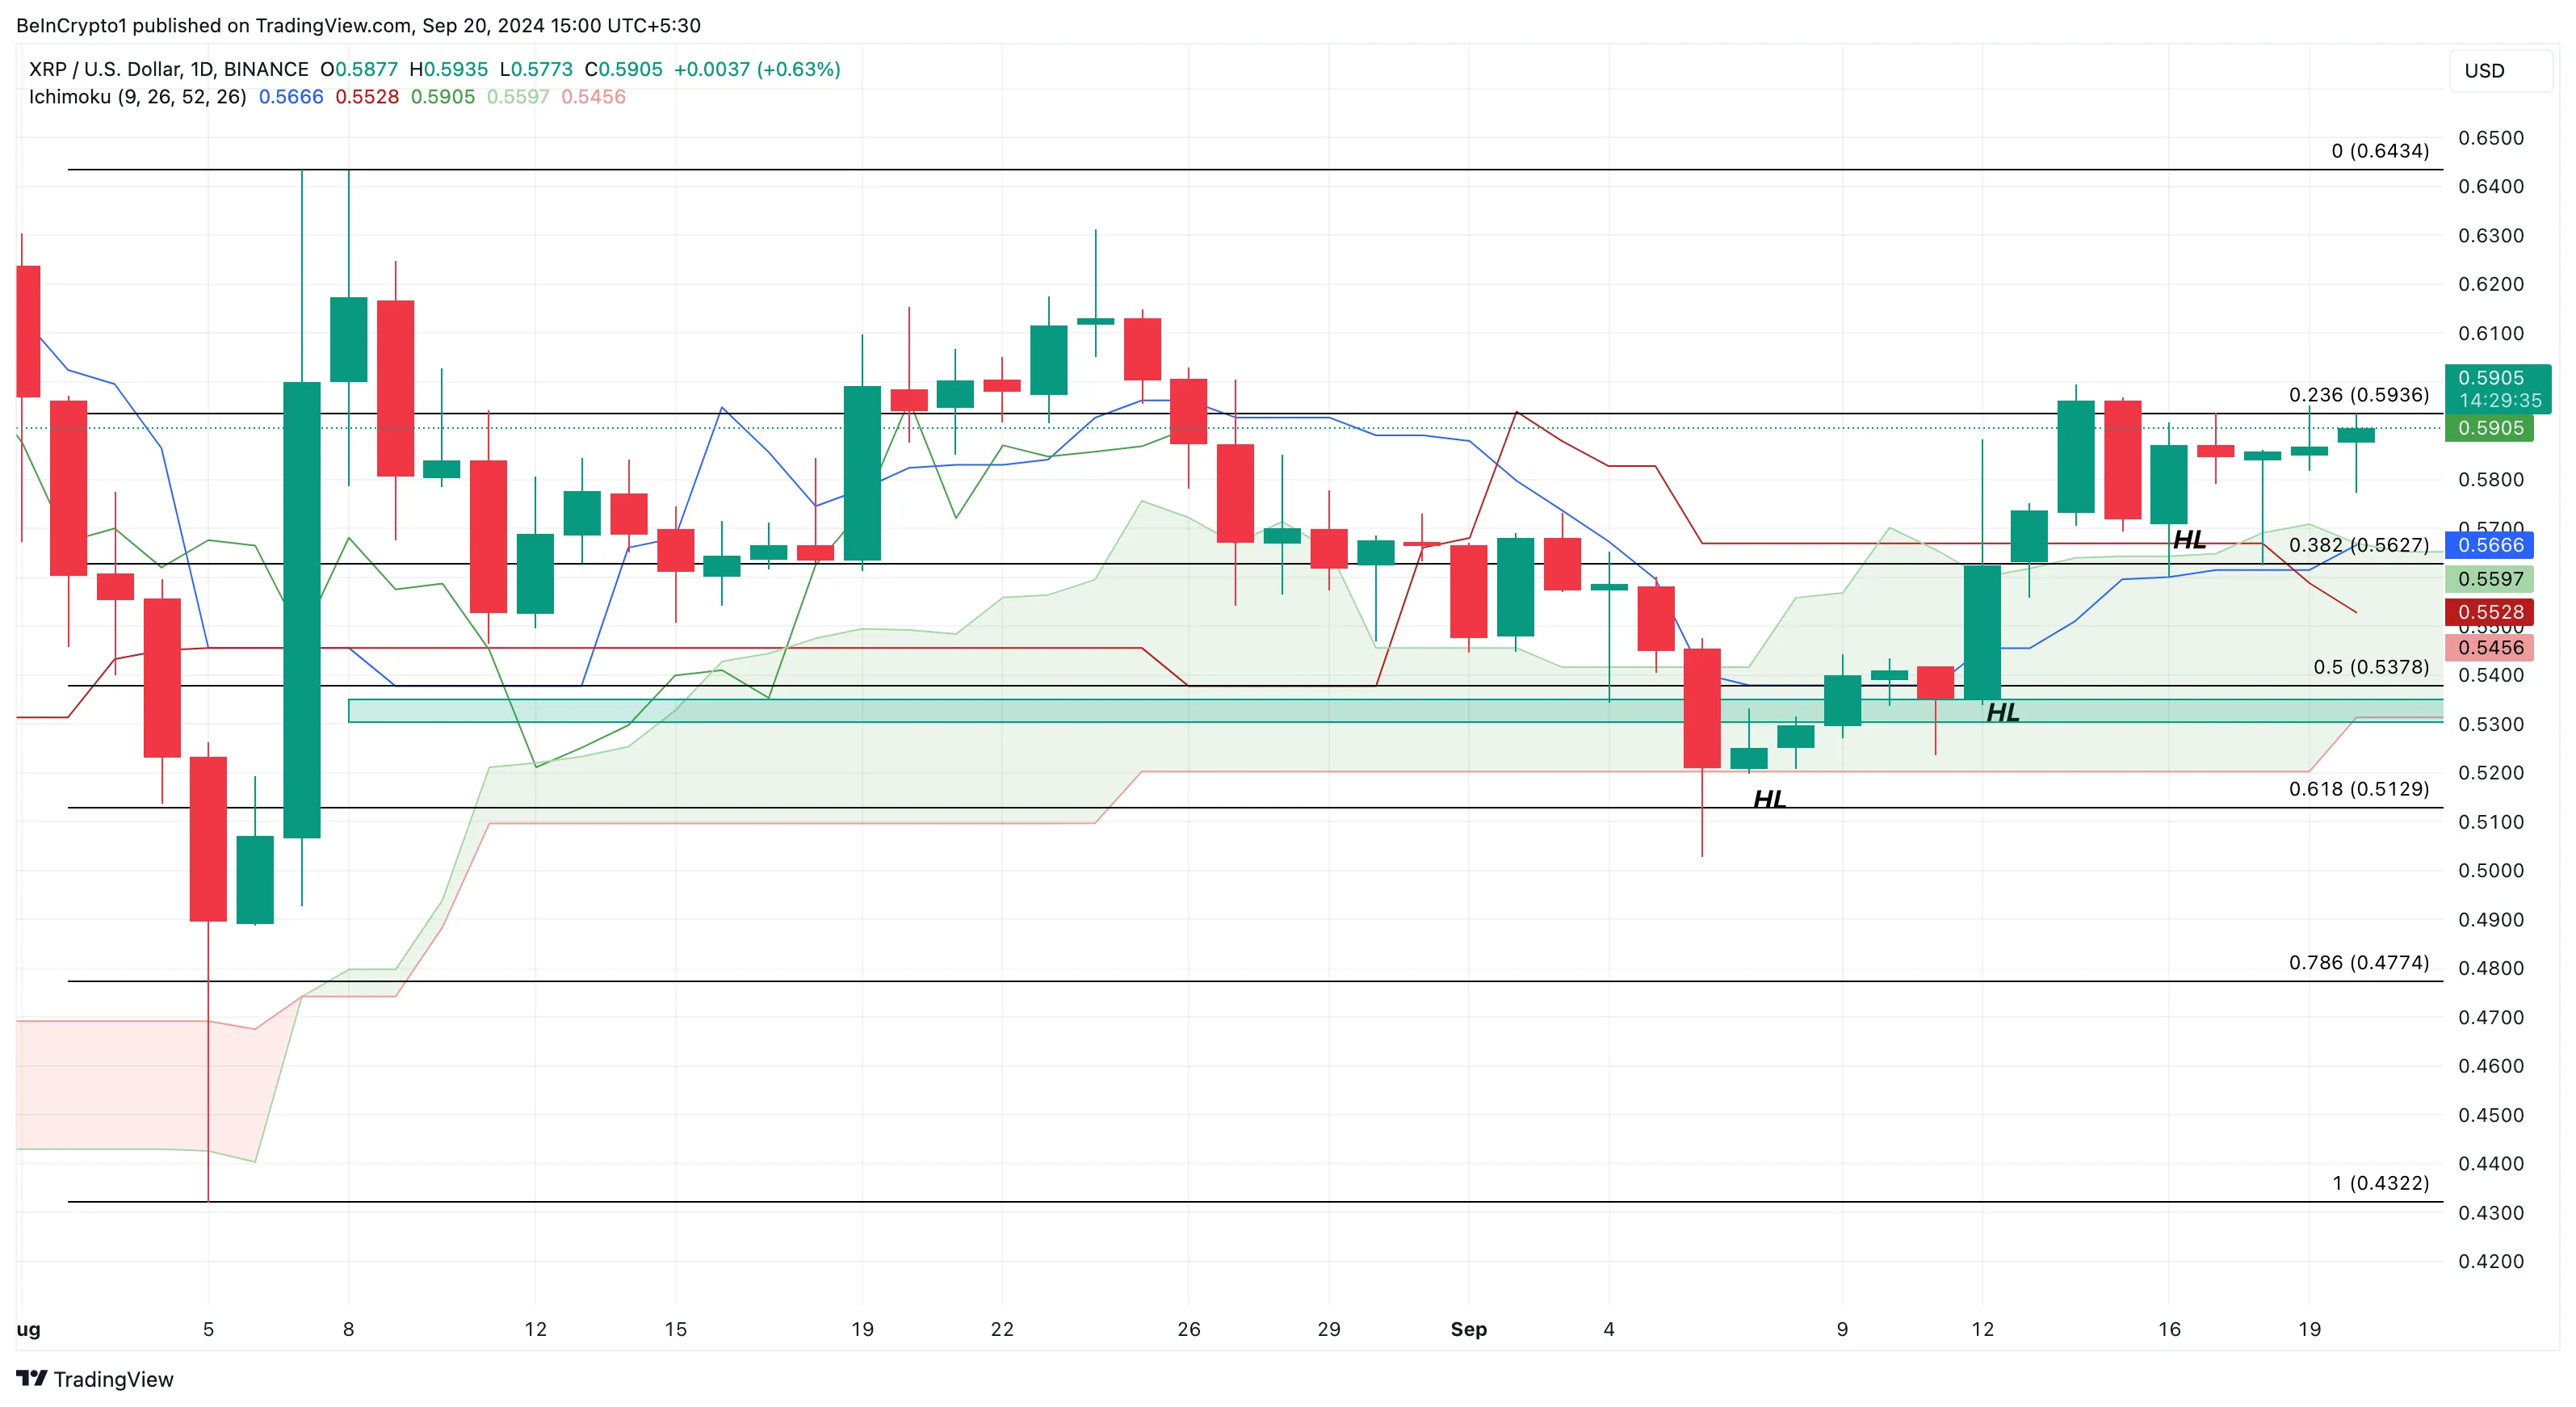
Task: Click the dark red 0.5528 axis label
Action: pyautogui.click(x=2490, y=612)
